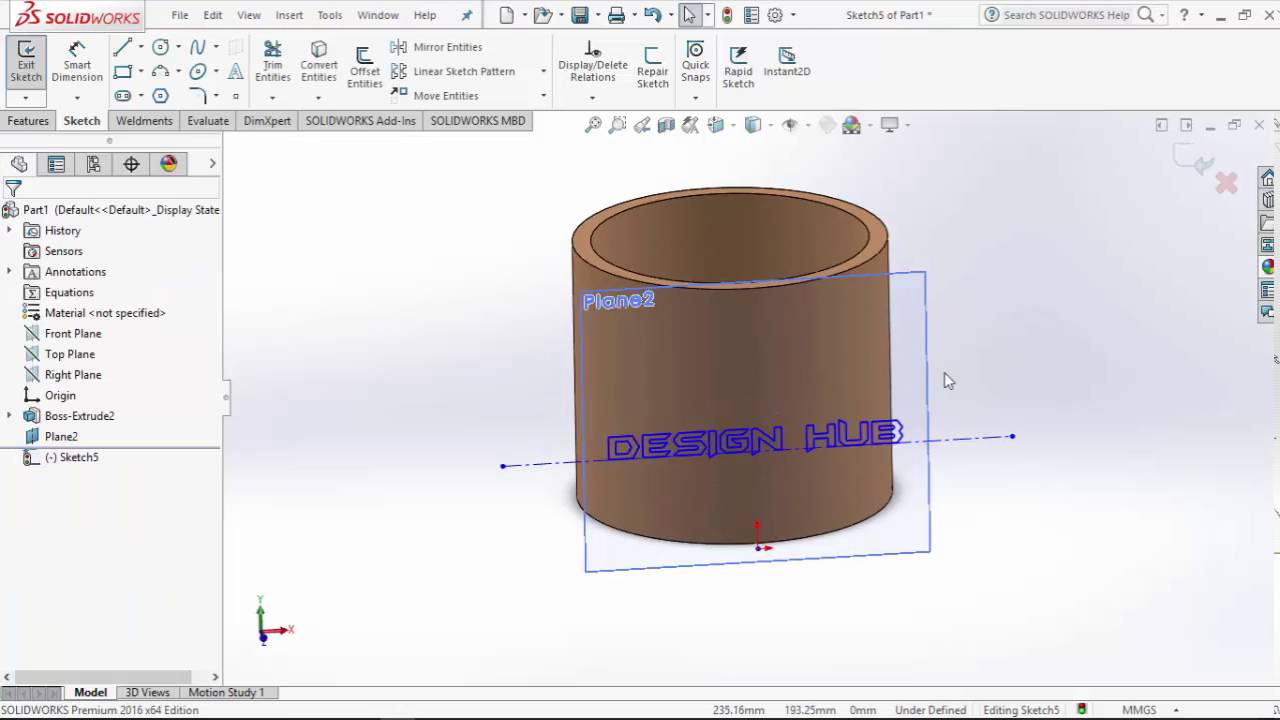The width and height of the screenshot is (1280, 720).
Task: Expand the Boss-Extrude2 tree node
Action: click(9, 416)
